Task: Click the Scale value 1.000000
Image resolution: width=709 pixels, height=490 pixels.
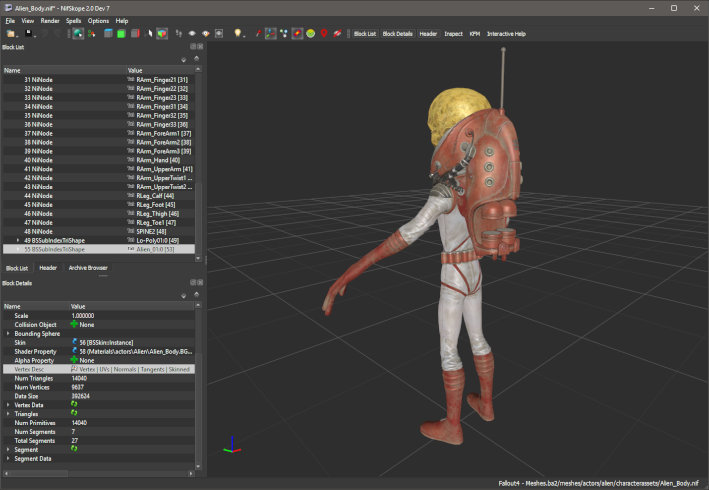Action: coord(83,316)
